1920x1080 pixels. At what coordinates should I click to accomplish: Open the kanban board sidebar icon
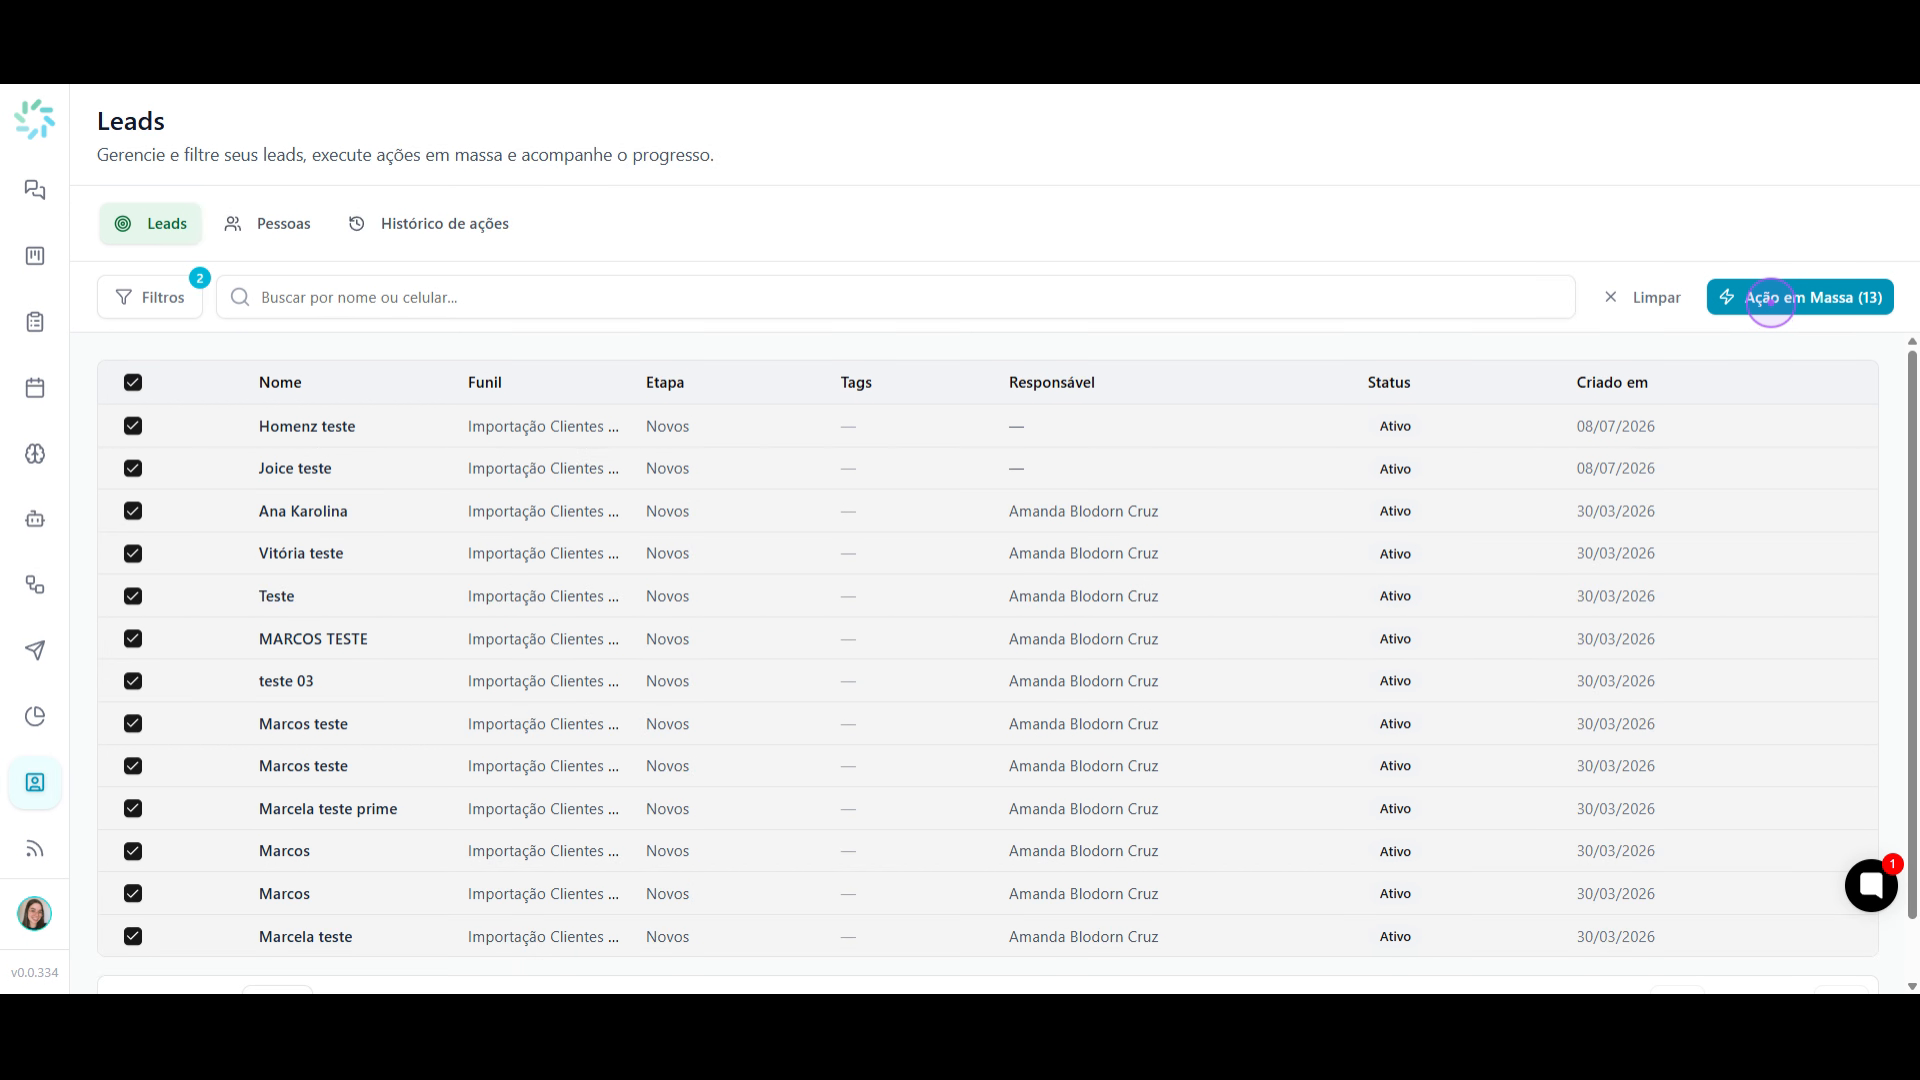tap(35, 256)
